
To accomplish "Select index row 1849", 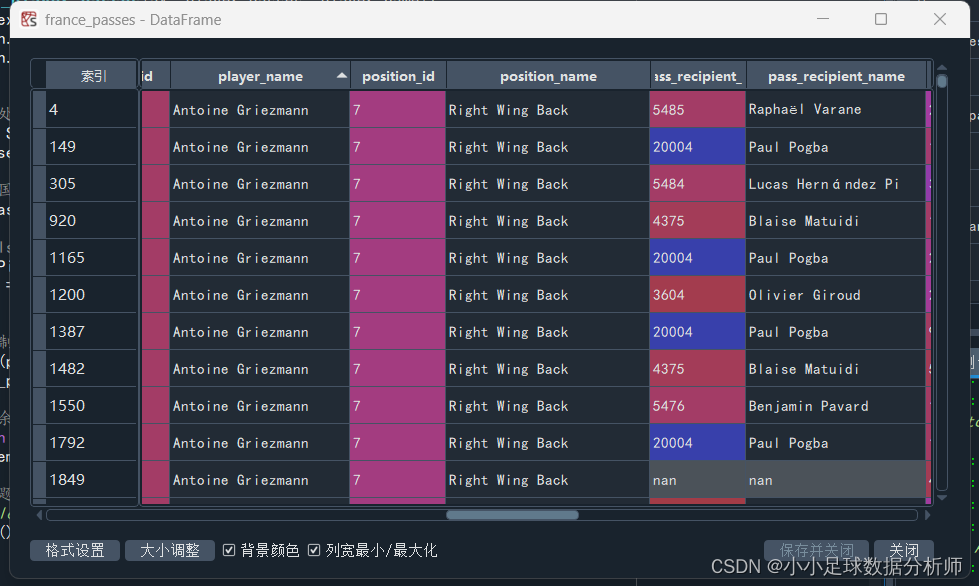I will (x=92, y=479).
